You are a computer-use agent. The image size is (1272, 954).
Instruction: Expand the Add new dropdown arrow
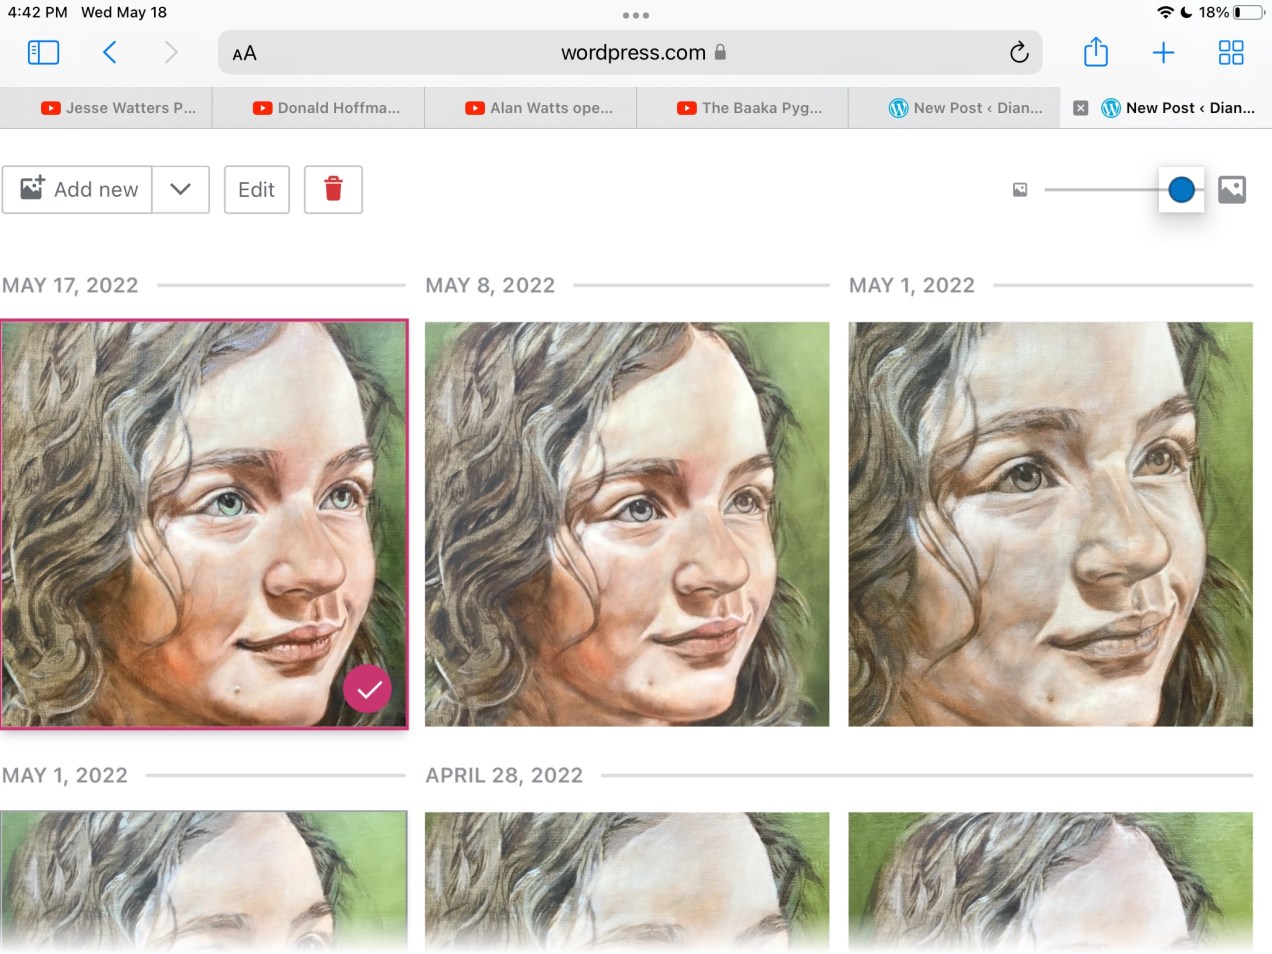[181, 189]
